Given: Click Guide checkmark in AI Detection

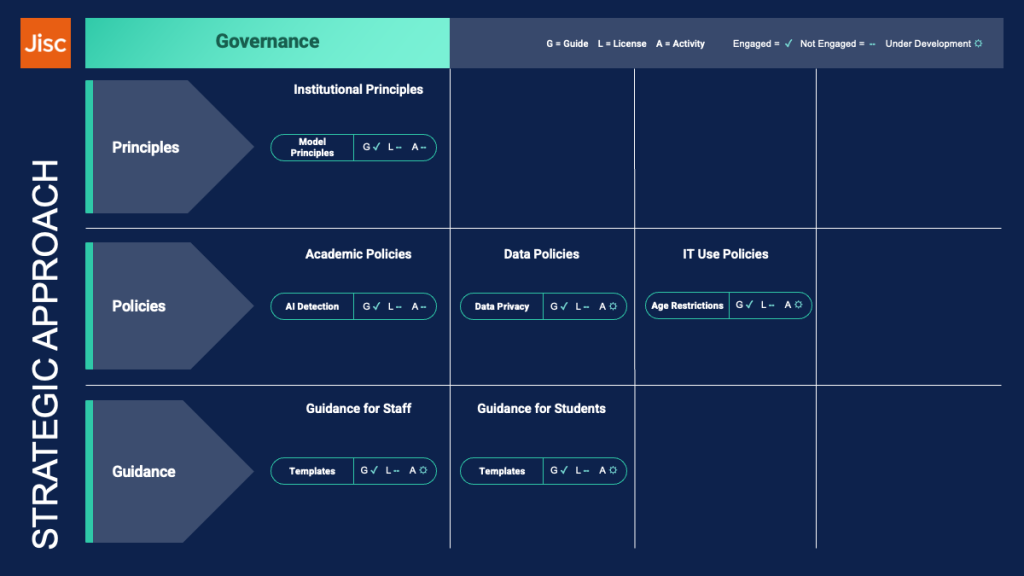Looking at the screenshot, I should pyautogui.click(x=376, y=306).
